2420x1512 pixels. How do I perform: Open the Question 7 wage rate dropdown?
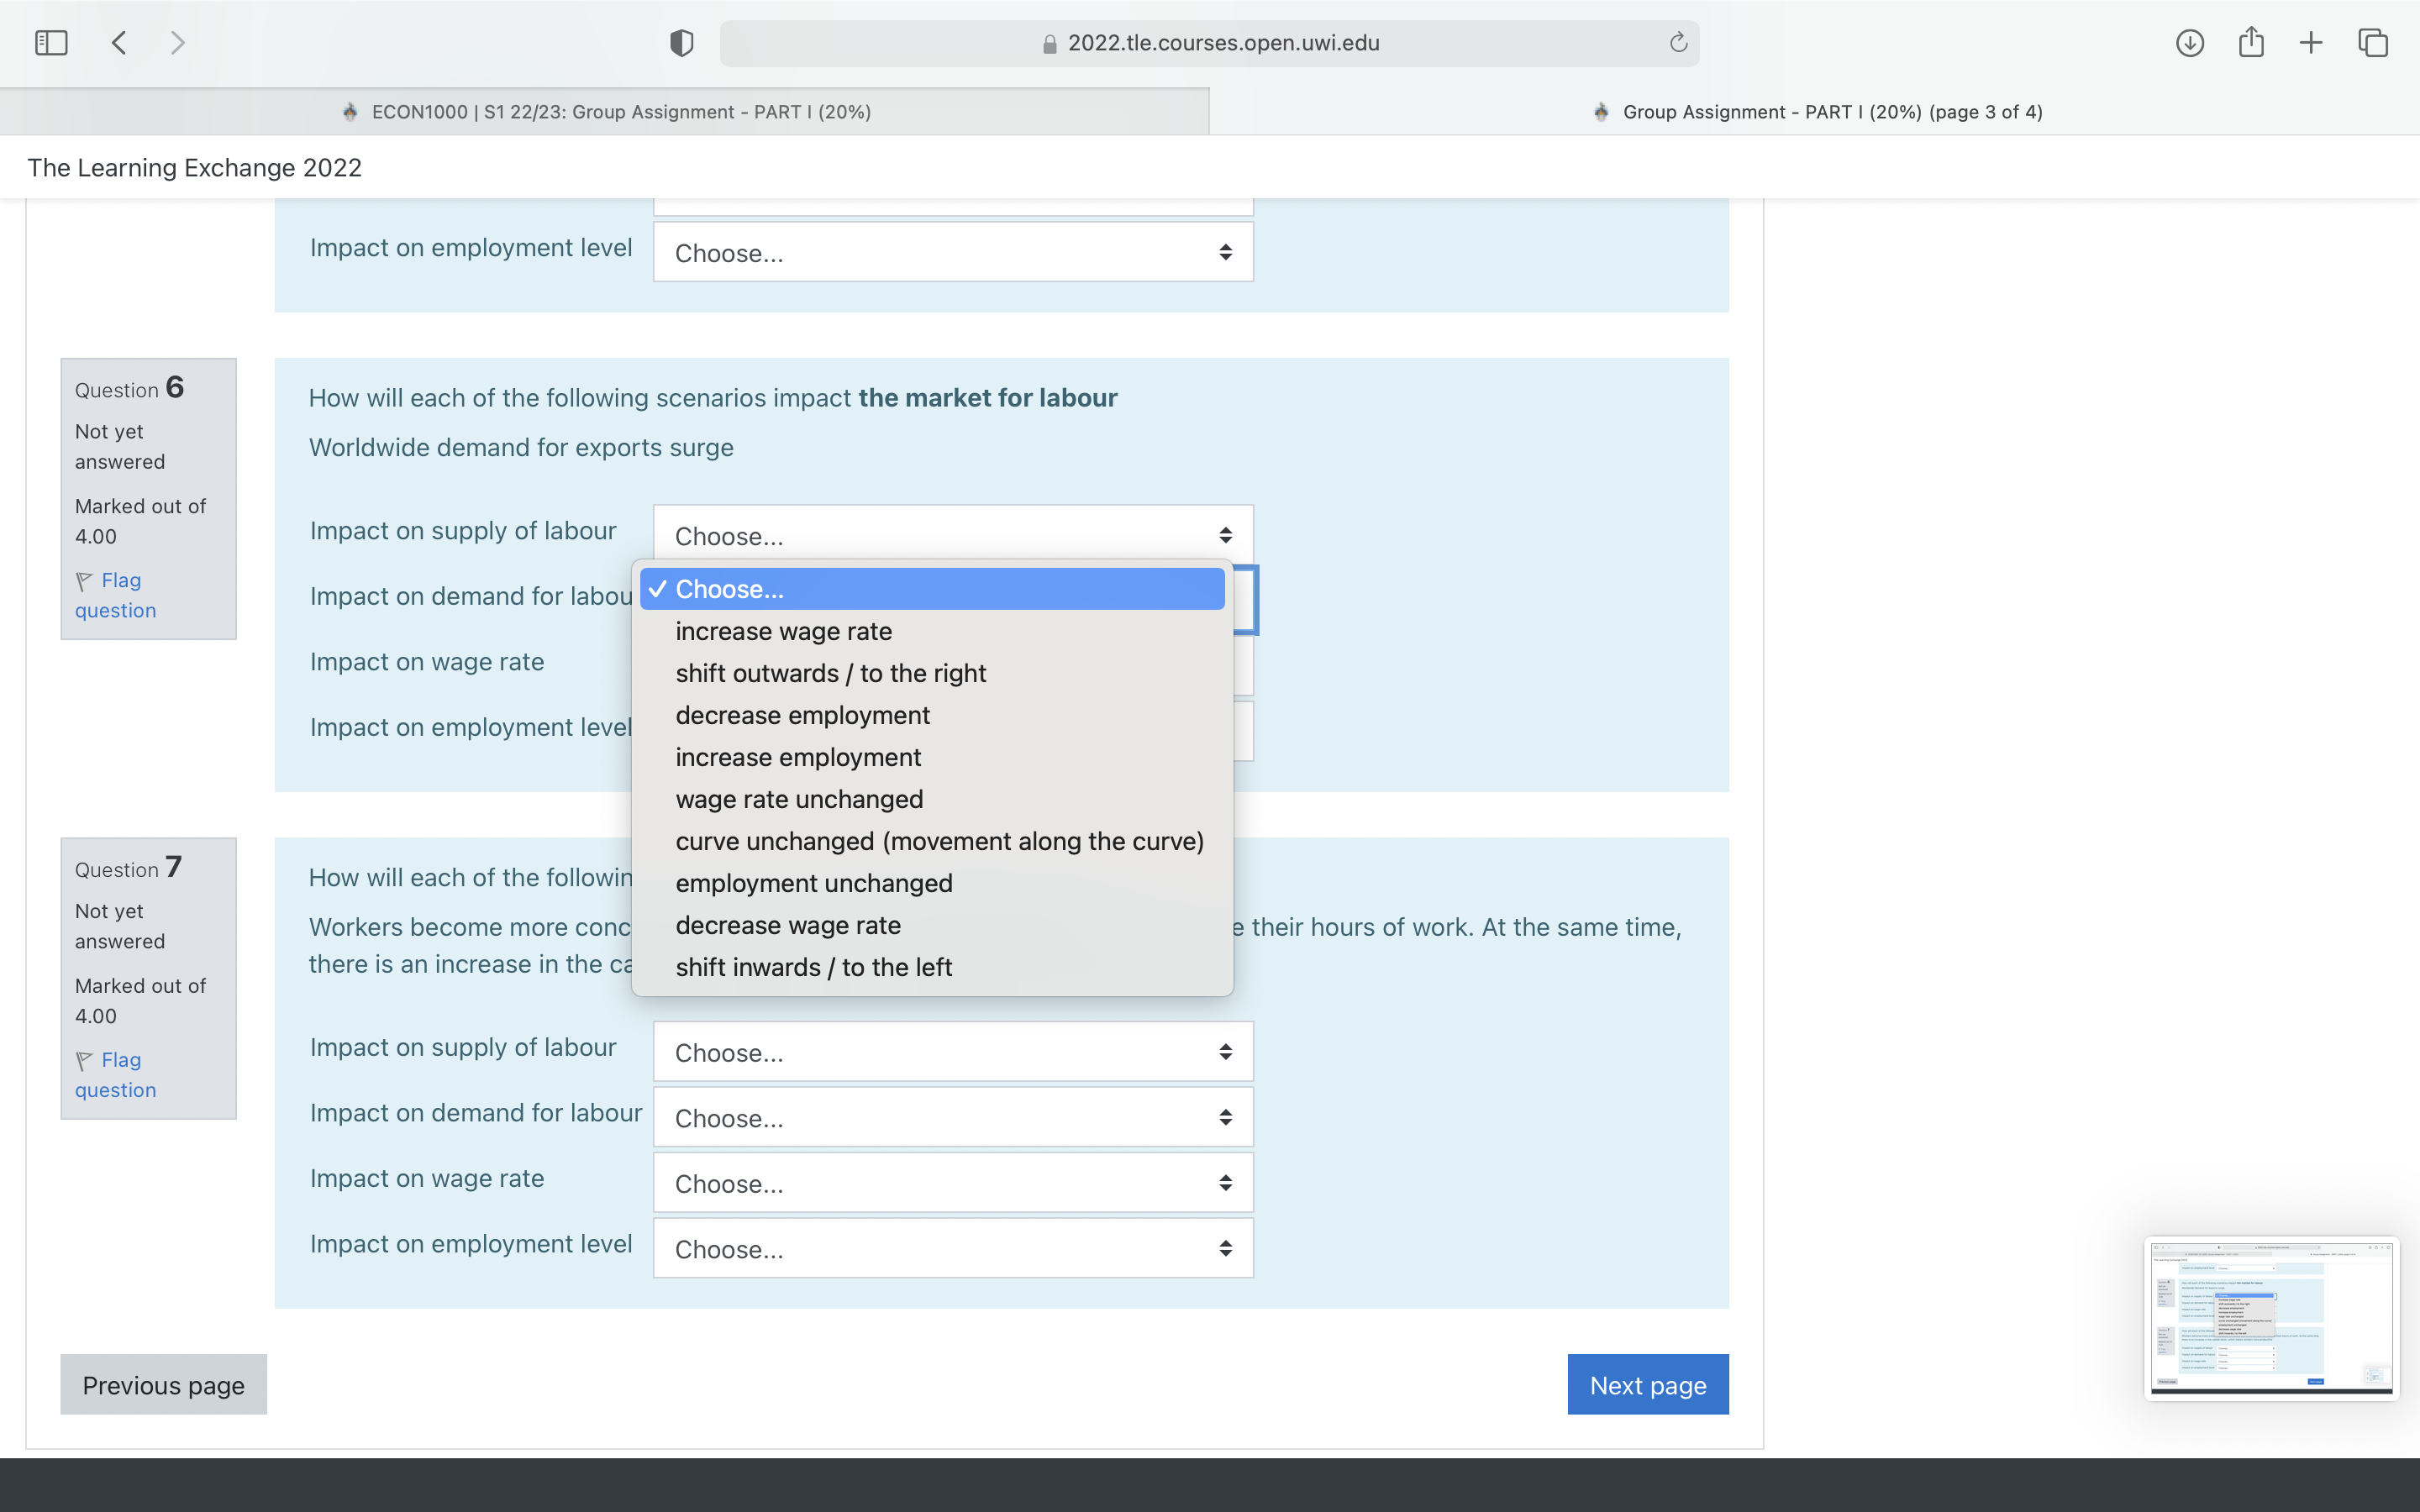click(x=952, y=1183)
